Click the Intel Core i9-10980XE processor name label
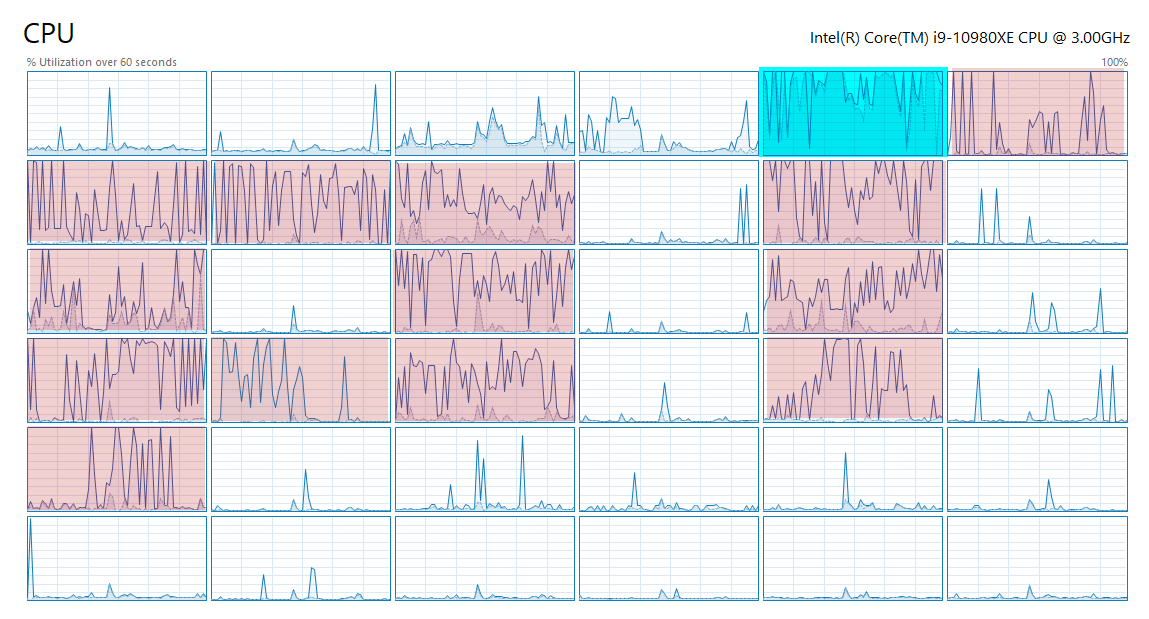The width and height of the screenshot is (1149, 619). point(969,38)
